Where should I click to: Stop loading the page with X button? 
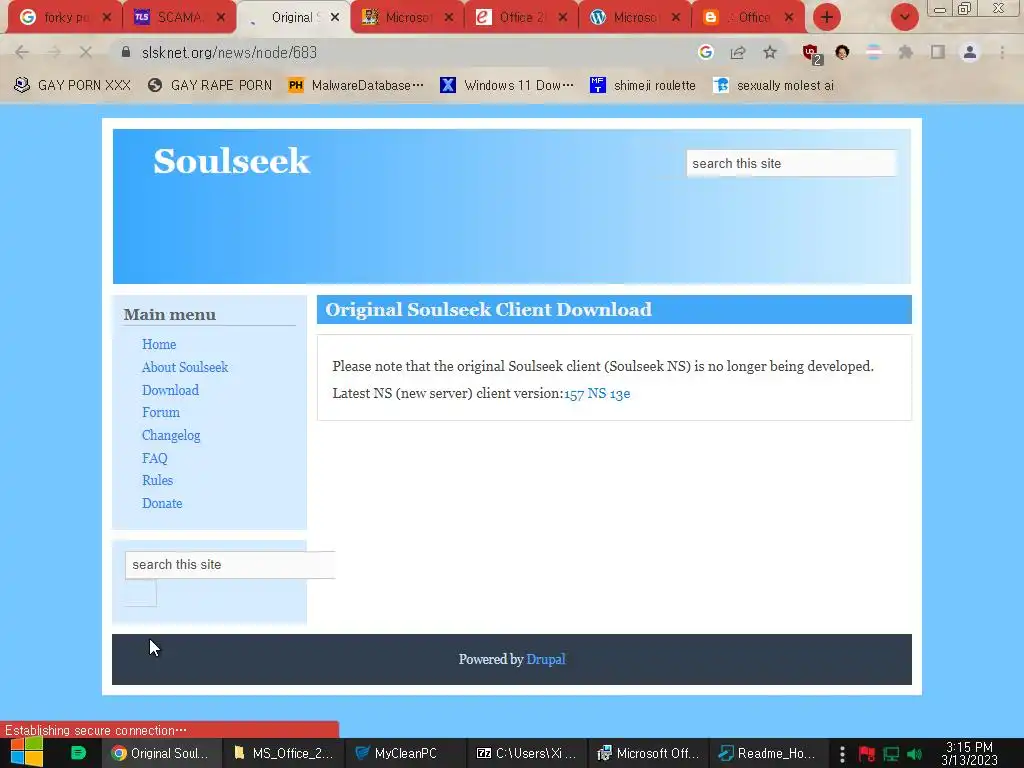tap(86, 52)
